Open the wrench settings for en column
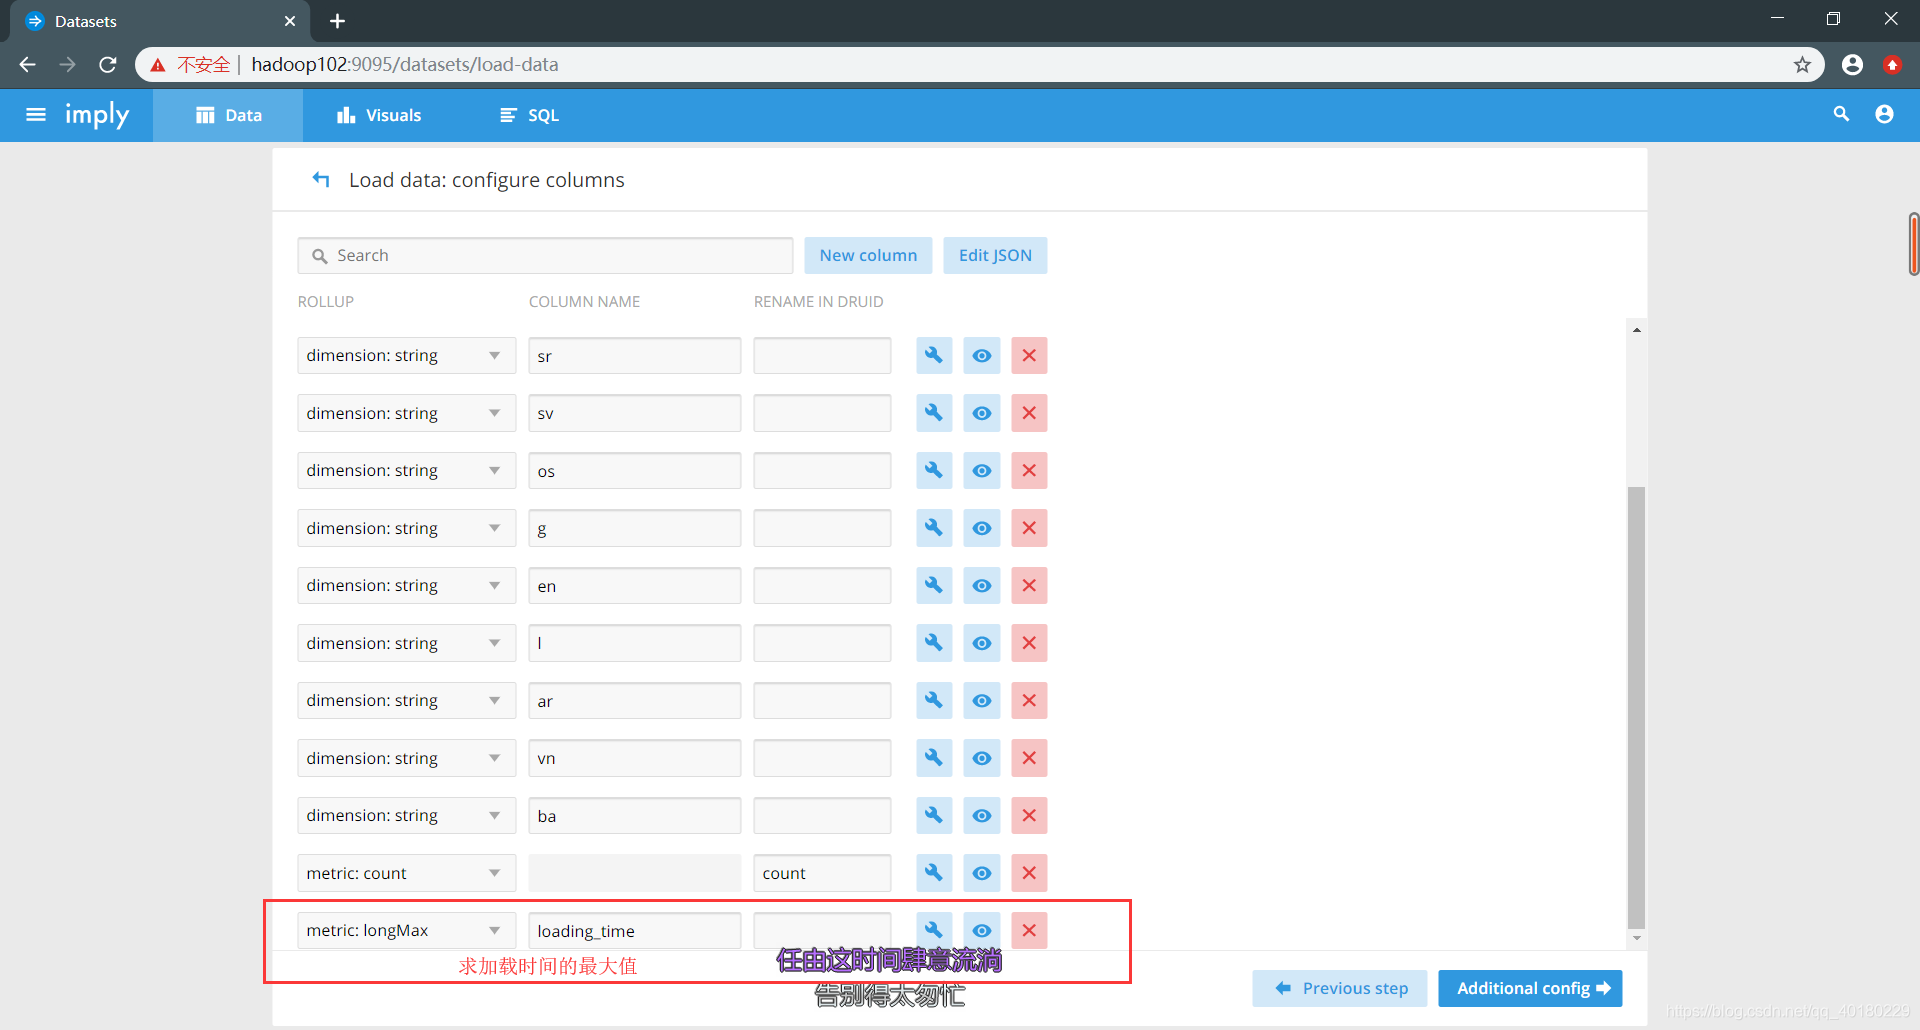1920x1030 pixels. point(933,586)
